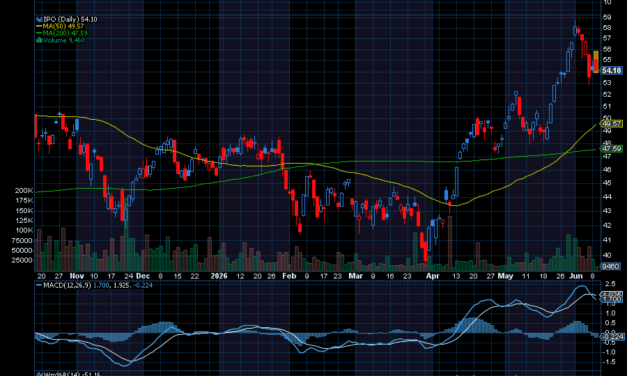This screenshot has width=627, height=376.
Task: Click the '25000' volume axis label
Action: [x=22, y=260]
